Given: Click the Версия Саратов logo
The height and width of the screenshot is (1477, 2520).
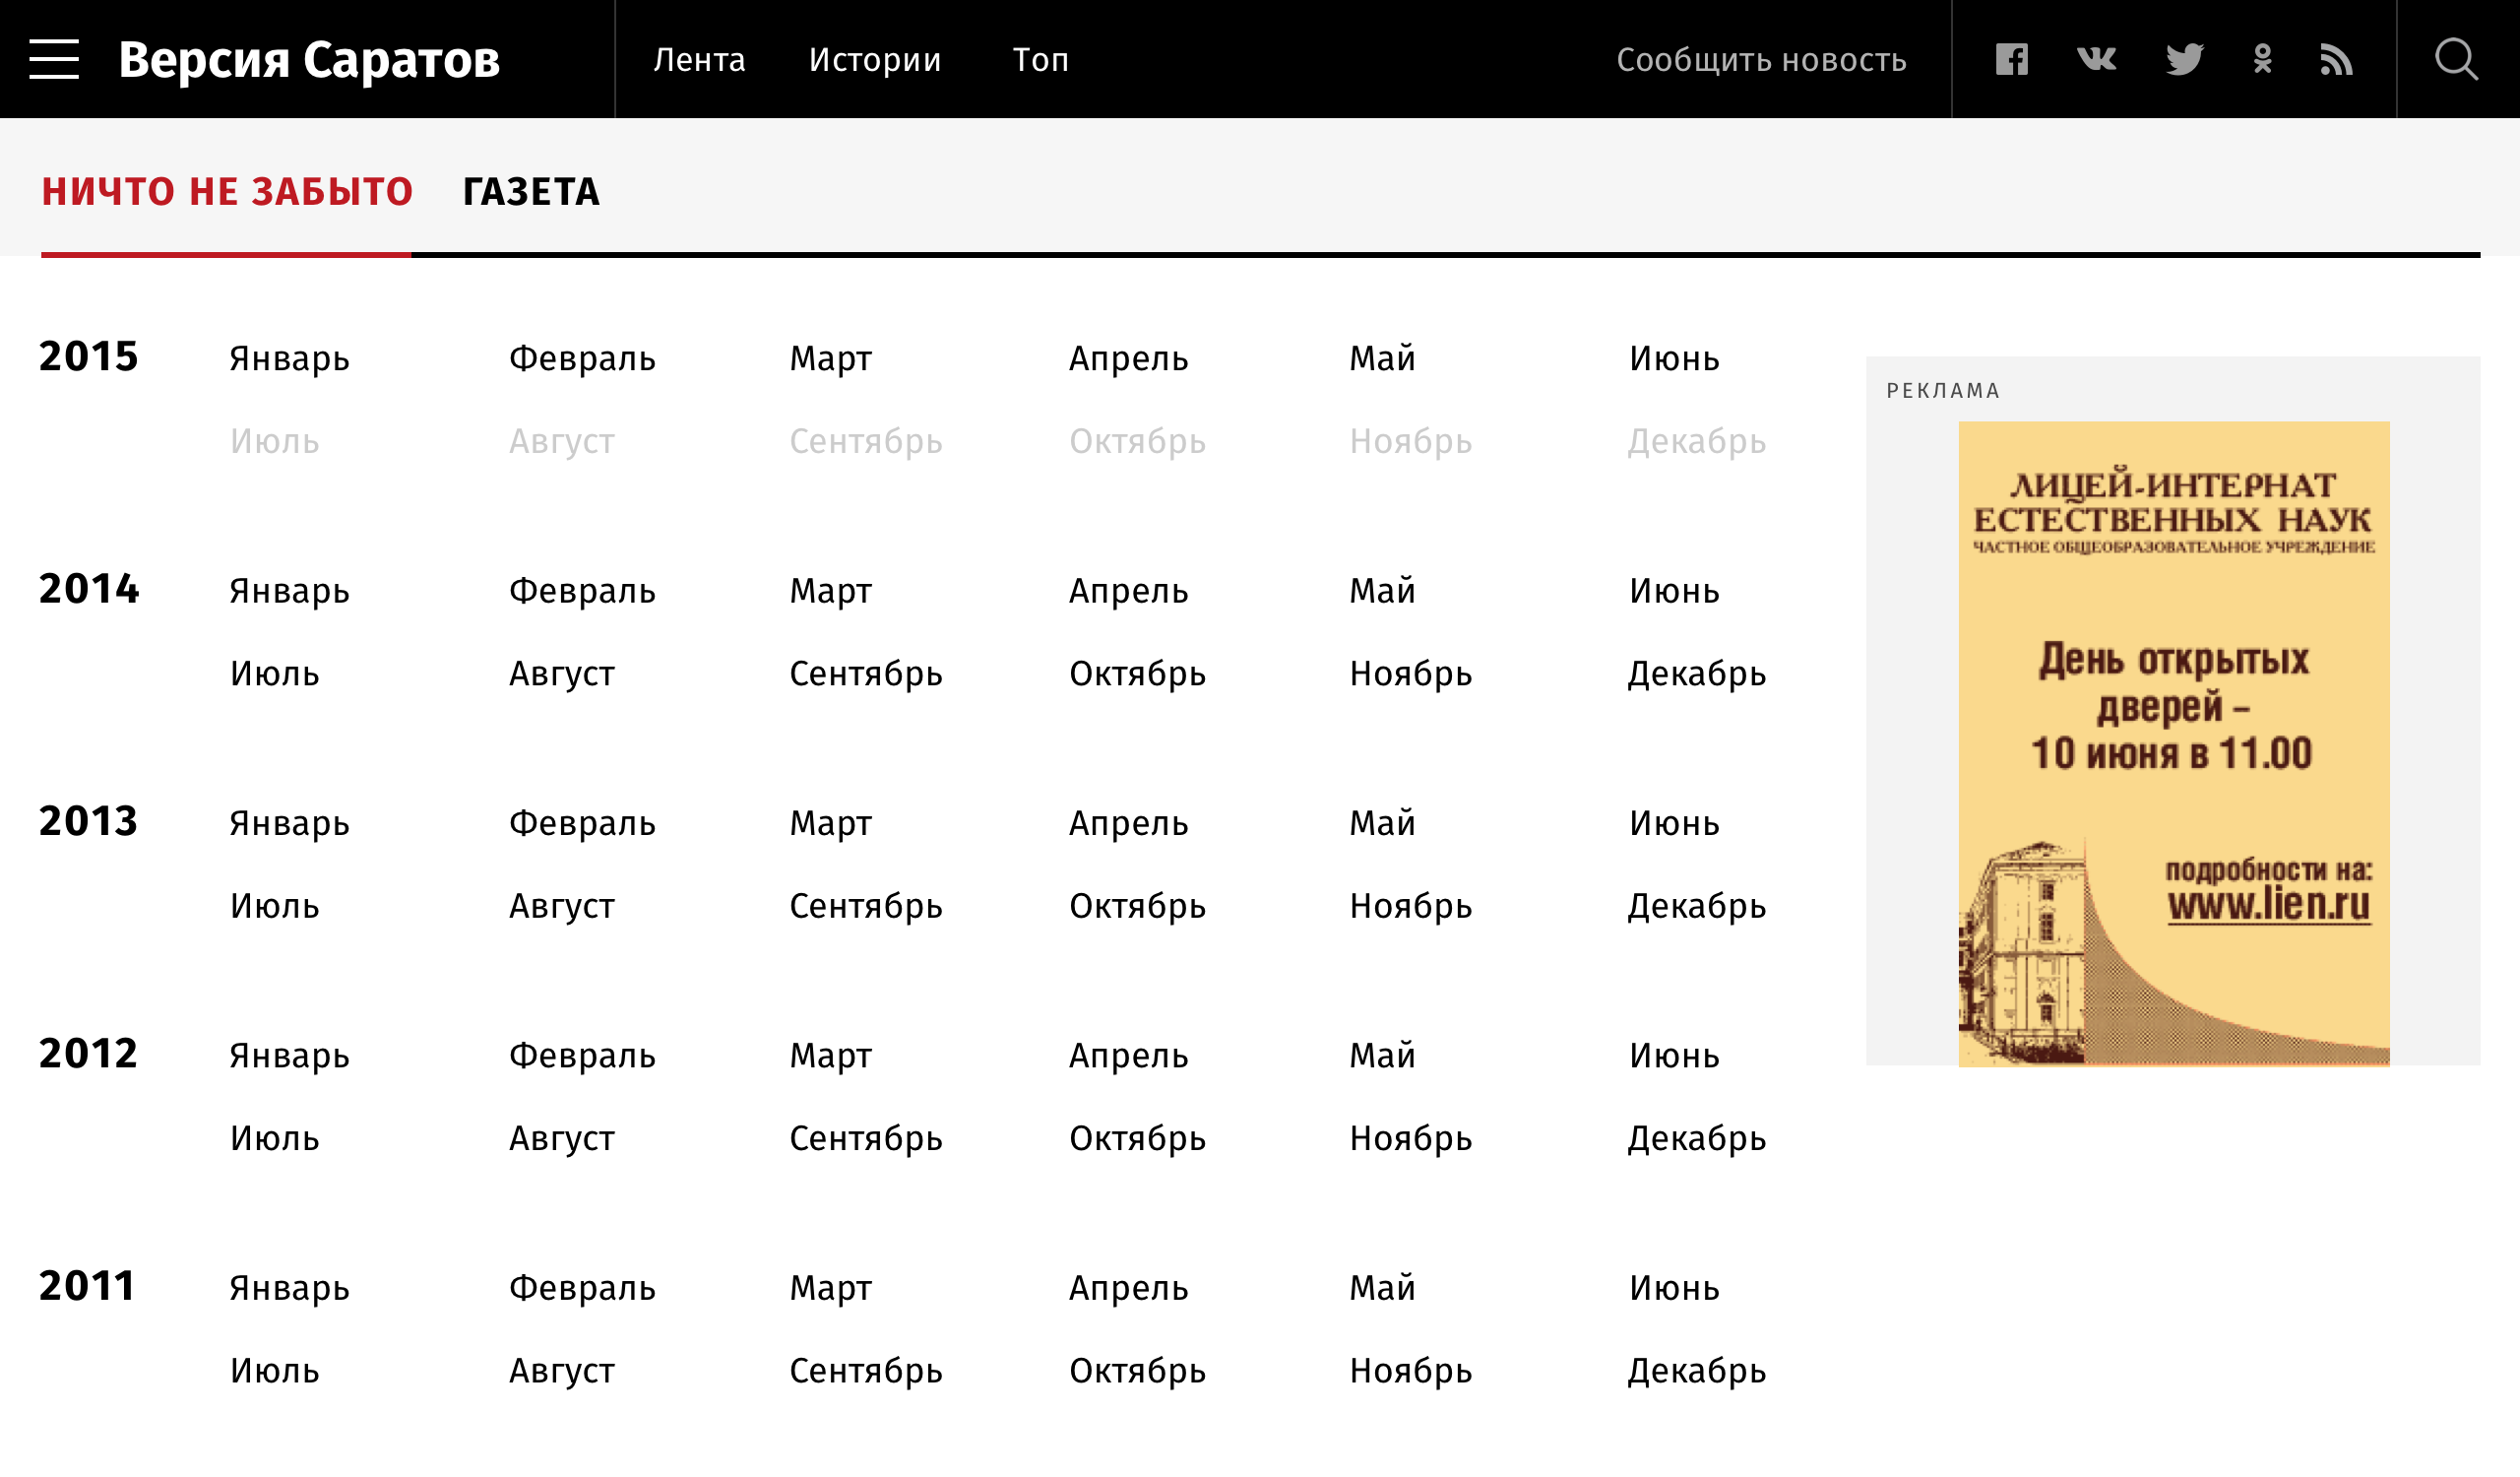Looking at the screenshot, I should (x=309, y=59).
